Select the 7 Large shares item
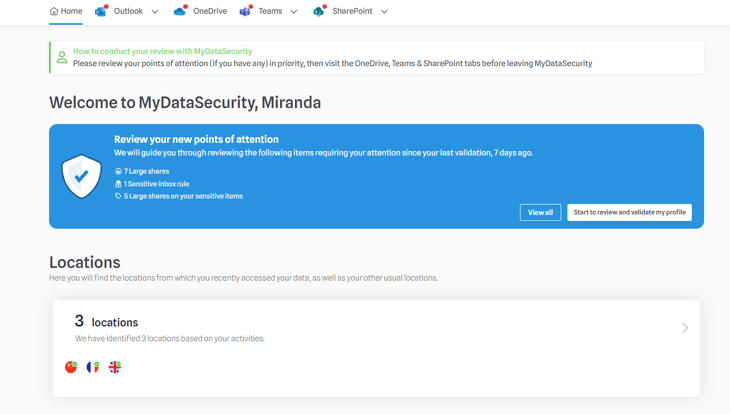This screenshot has height=414, width=730. click(146, 171)
